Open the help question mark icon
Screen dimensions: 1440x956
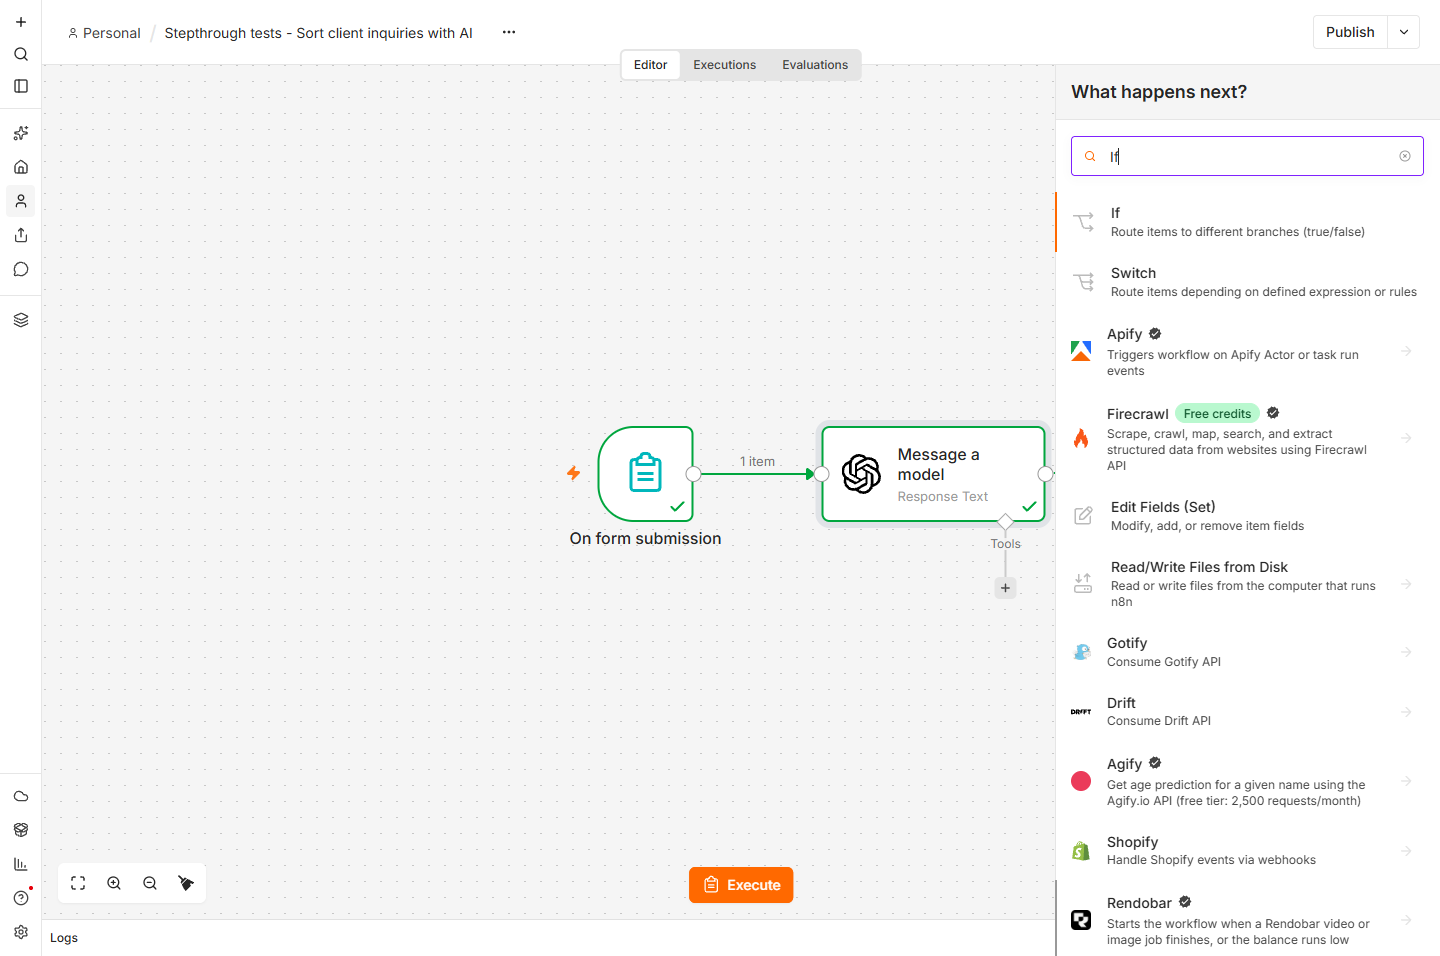[x=21, y=898]
